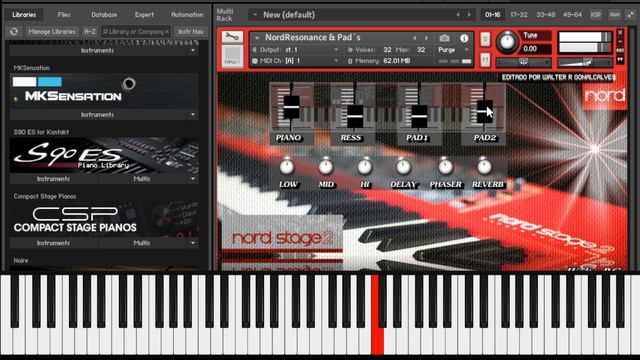This screenshot has width=640, height=360.
Task: Click the NKI instrument thumbnail icon
Action: [232, 56]
